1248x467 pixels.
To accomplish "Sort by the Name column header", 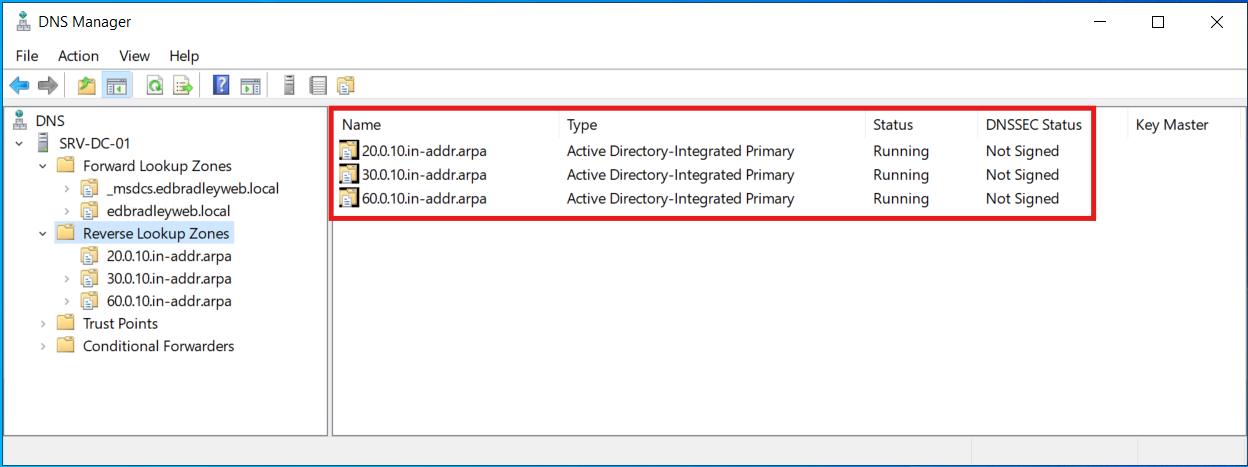I will pos(446,125).
